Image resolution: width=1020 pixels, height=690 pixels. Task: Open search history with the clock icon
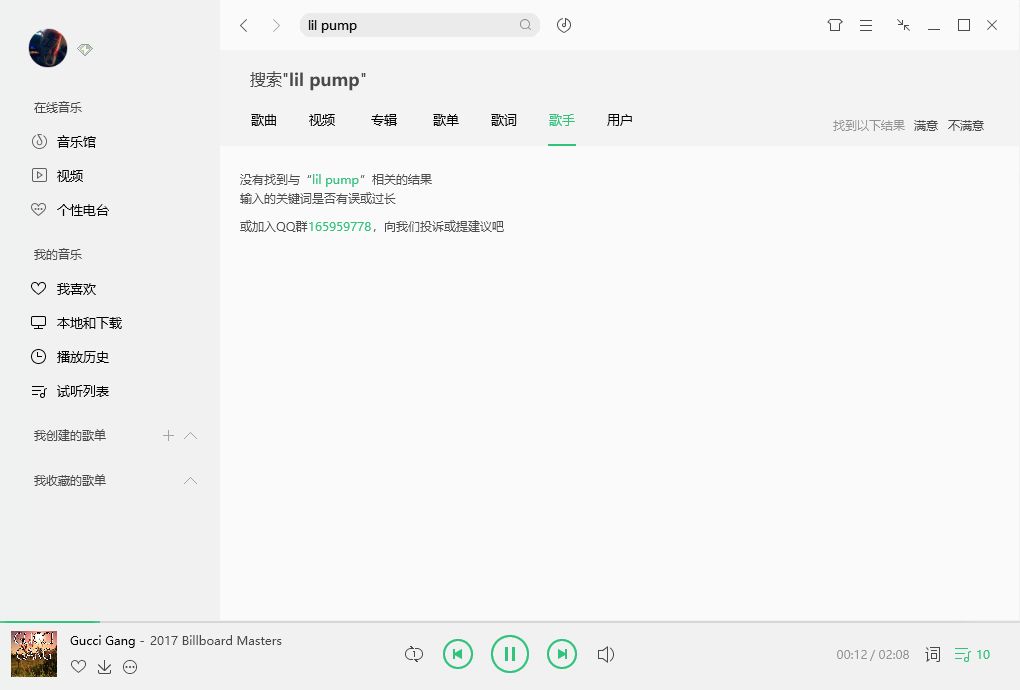tap(563, 25)
